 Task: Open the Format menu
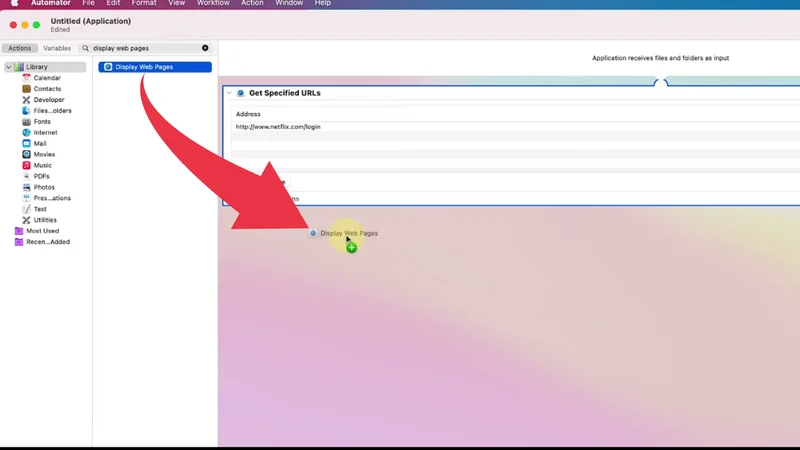coord(144,3)
